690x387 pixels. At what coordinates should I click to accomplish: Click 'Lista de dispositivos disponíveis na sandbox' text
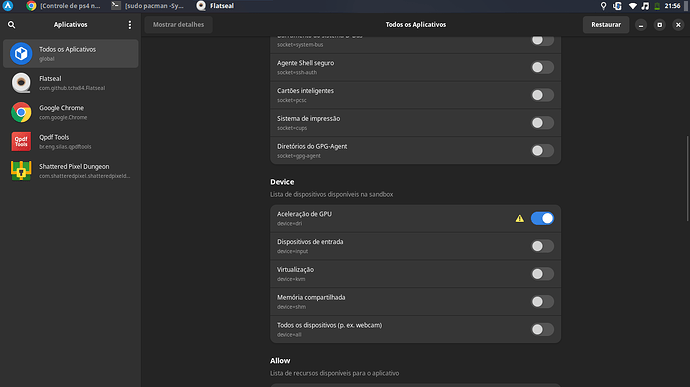point(332,195)
